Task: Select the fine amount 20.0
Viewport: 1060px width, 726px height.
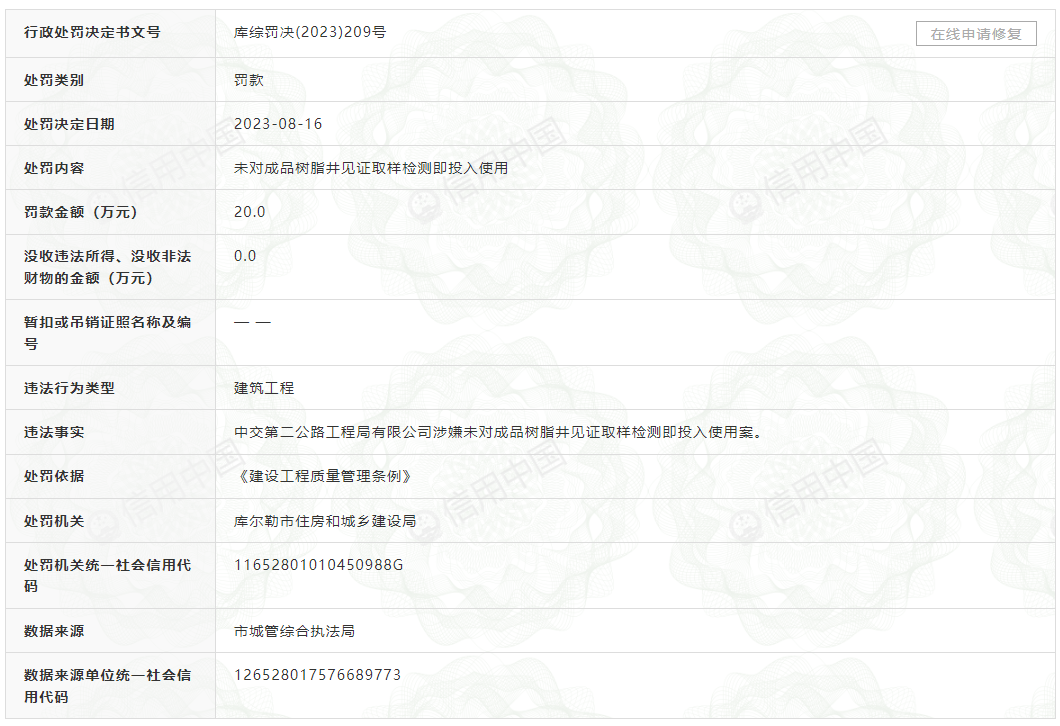Action: (x=249, y=212)
